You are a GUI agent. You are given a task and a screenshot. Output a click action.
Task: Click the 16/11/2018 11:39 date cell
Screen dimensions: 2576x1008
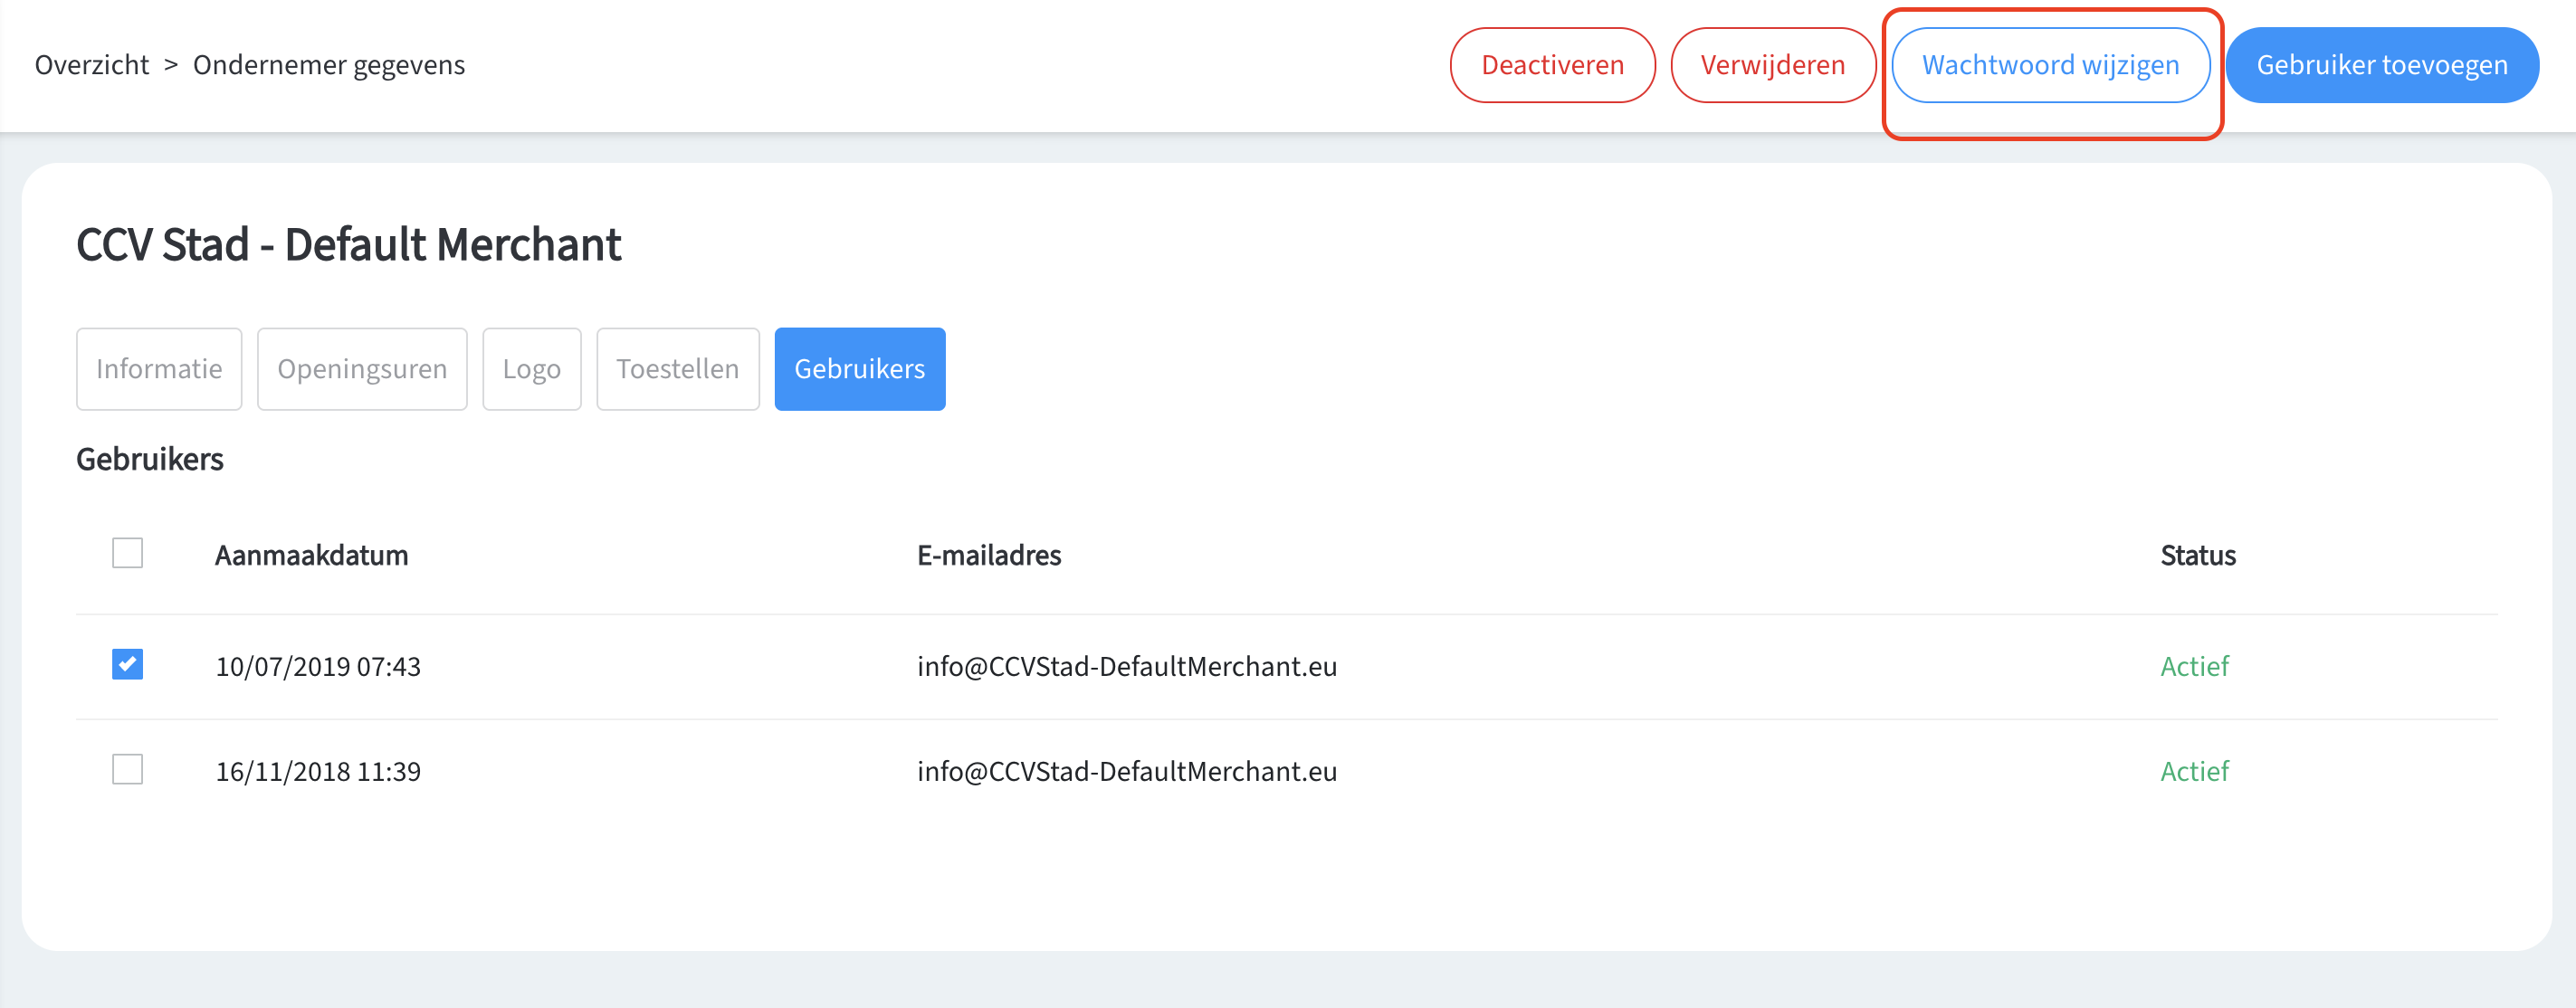pyautogui.click(x=318, y=771)
